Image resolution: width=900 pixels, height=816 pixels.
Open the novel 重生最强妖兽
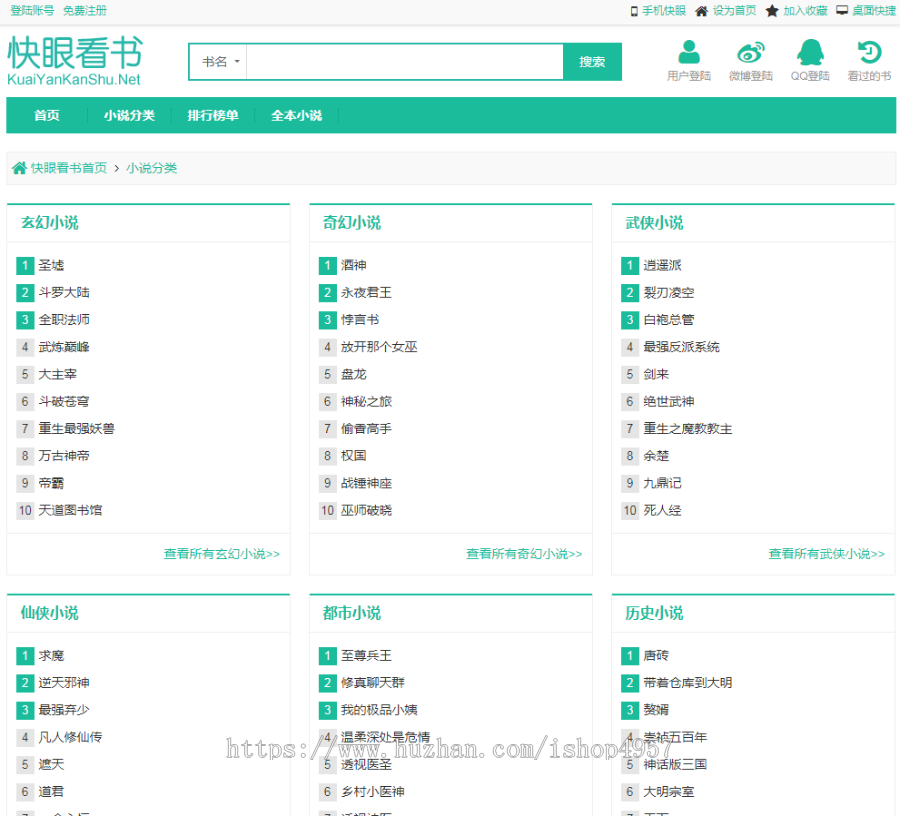point(76,429)
